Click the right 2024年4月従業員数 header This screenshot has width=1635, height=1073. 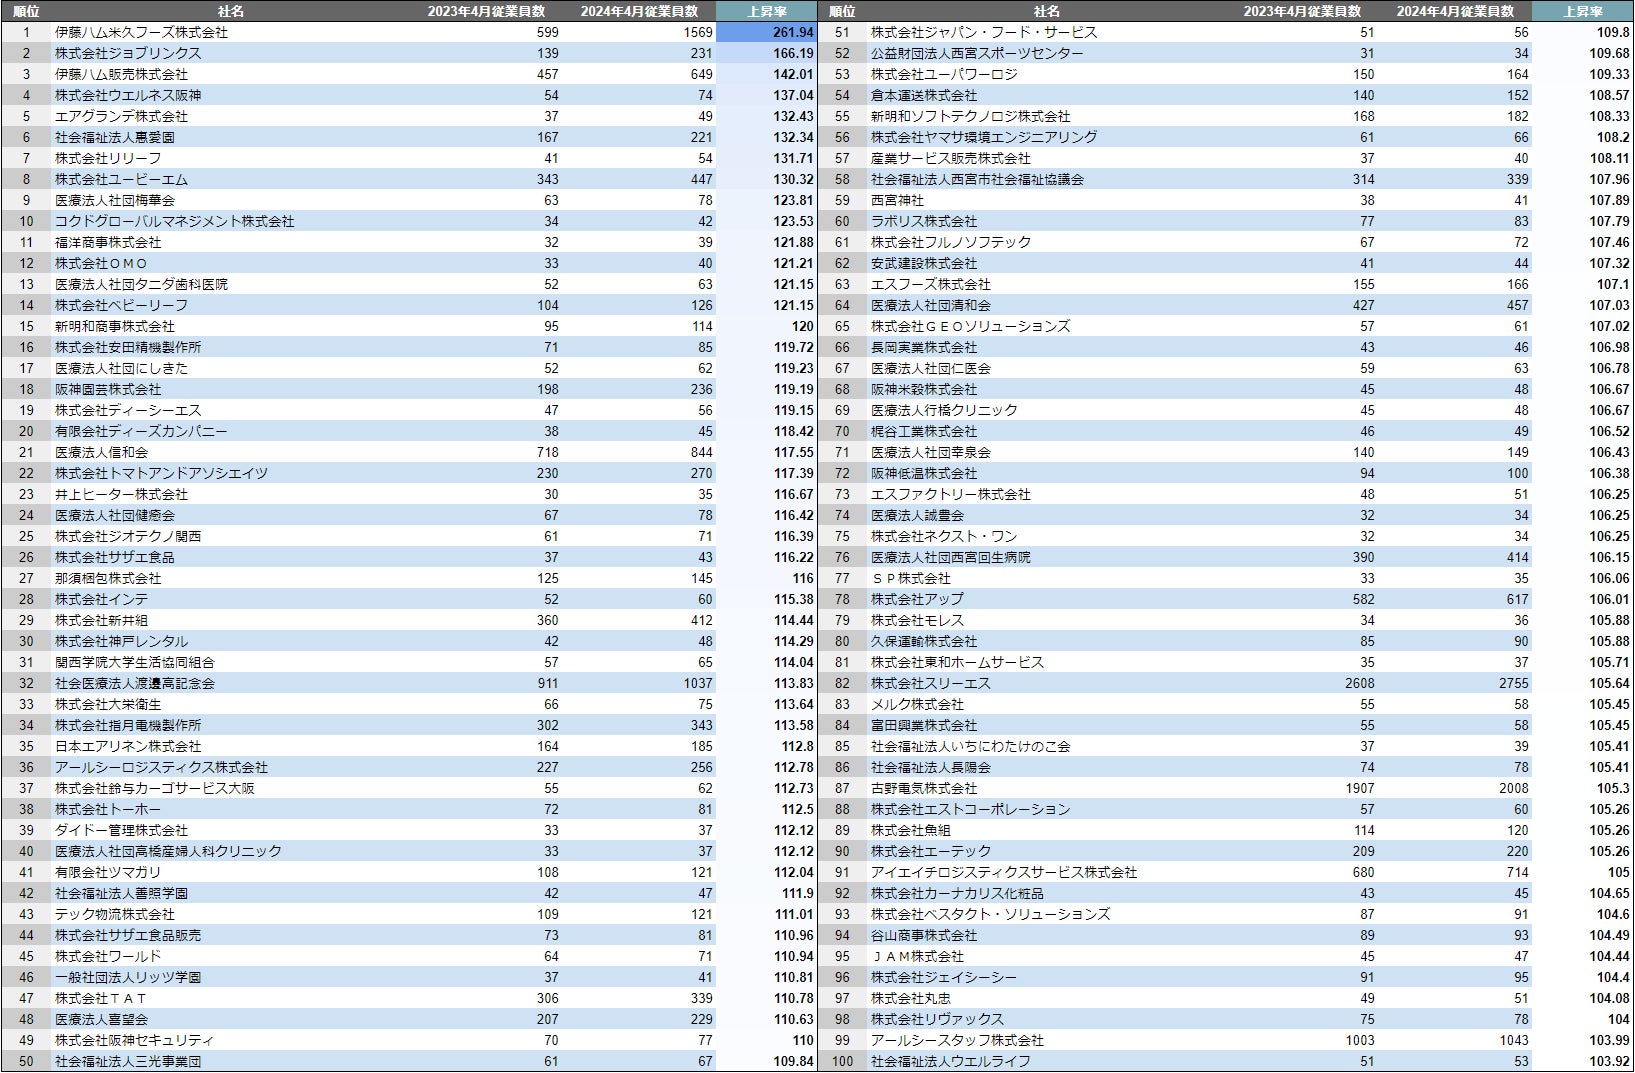point(1455,11)
